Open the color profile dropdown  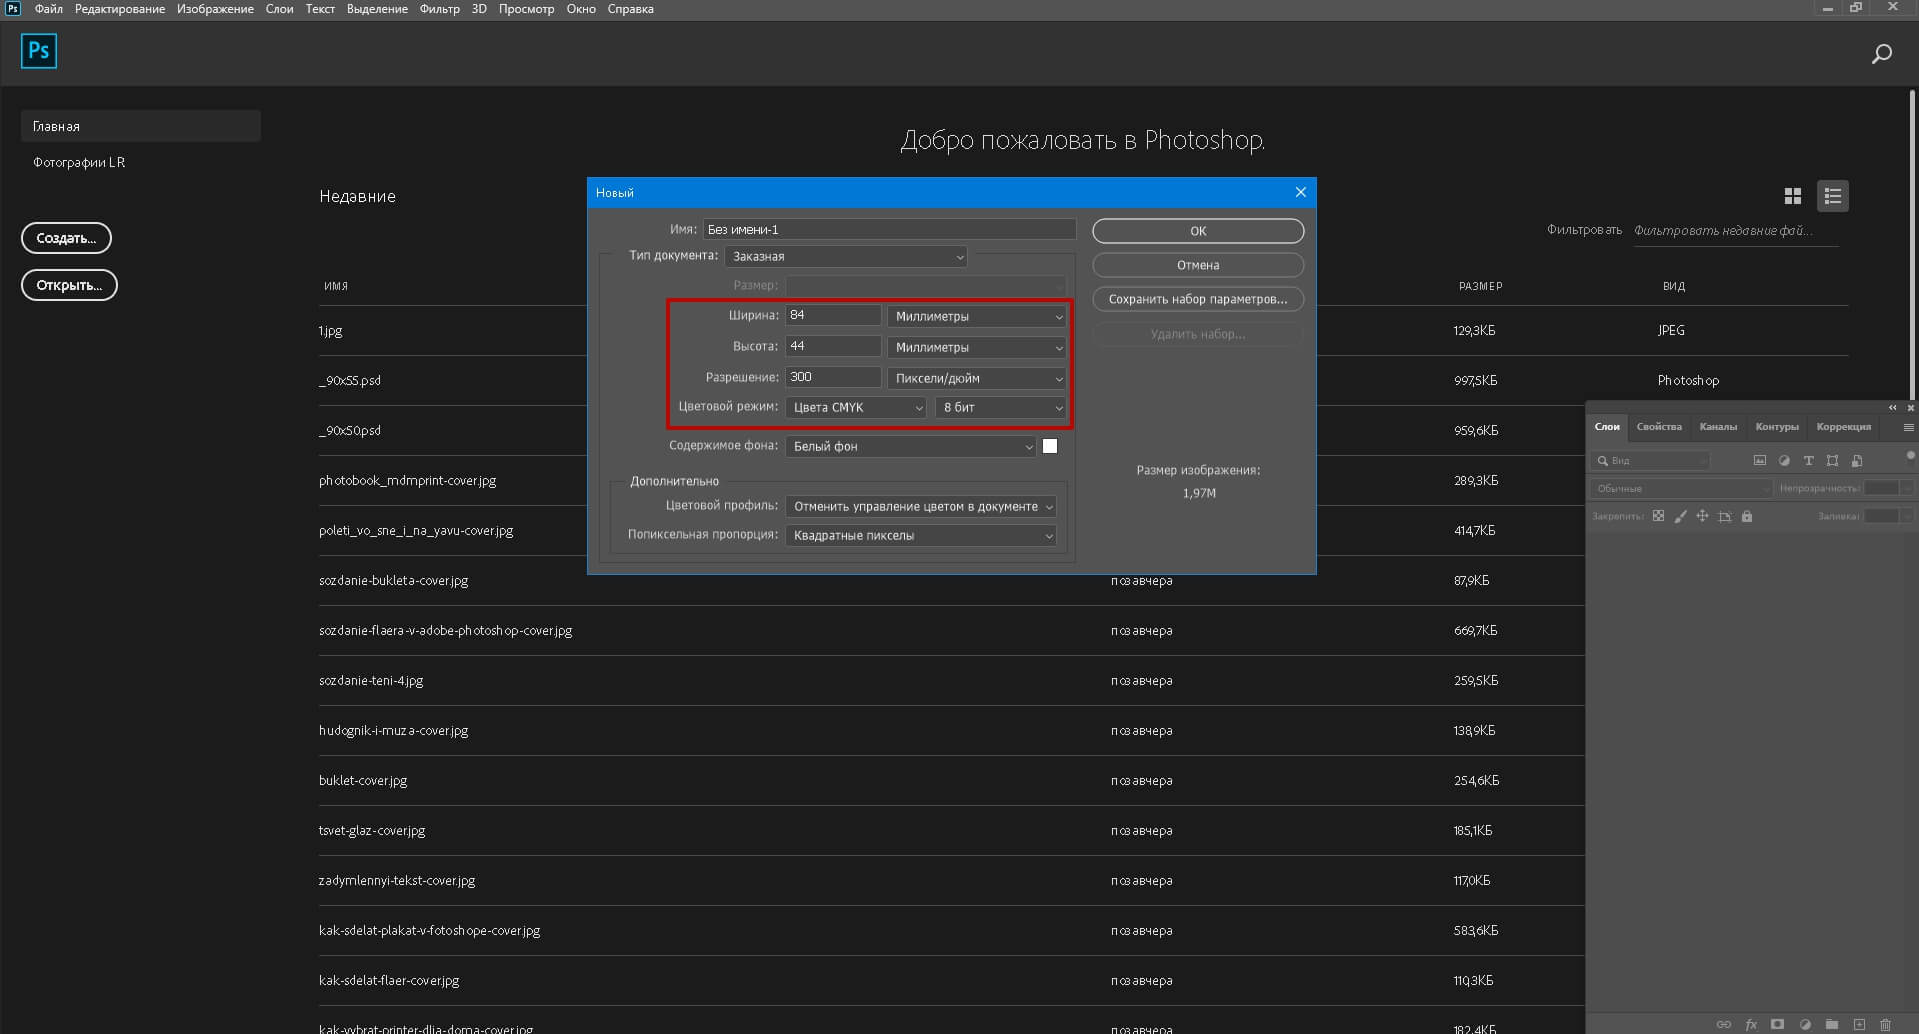coord(921,506)
